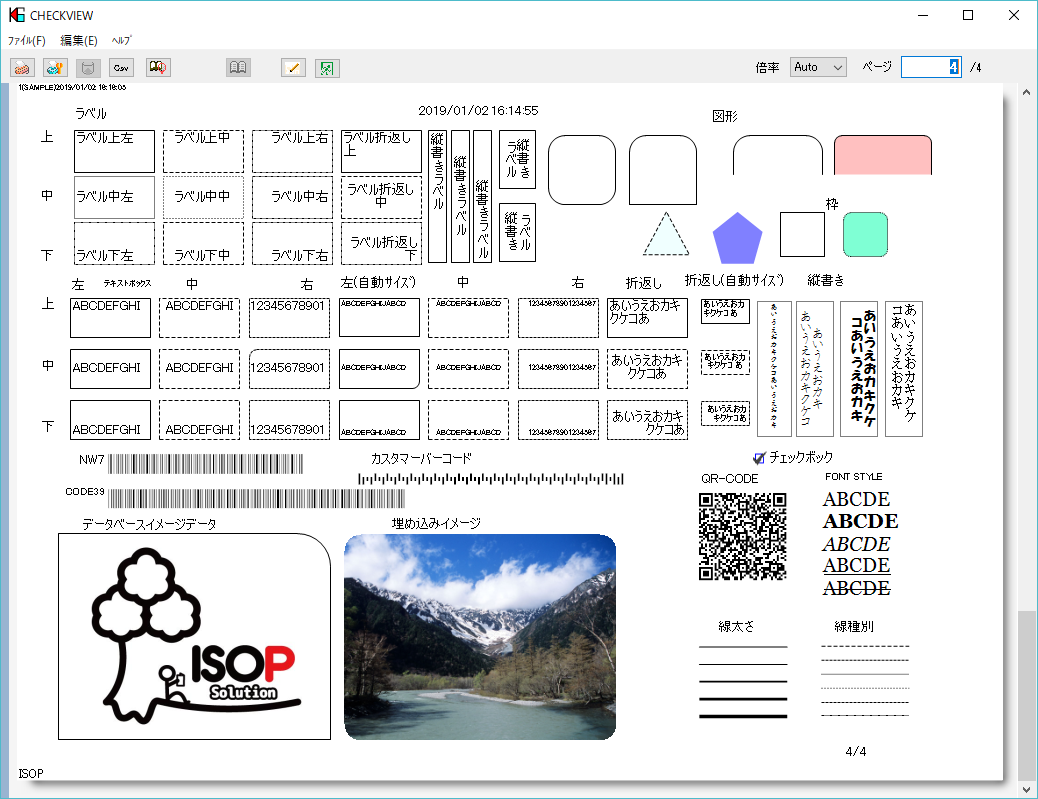Click the 線種別 heading
The image size is (1038, 799).
click(854, 626)
